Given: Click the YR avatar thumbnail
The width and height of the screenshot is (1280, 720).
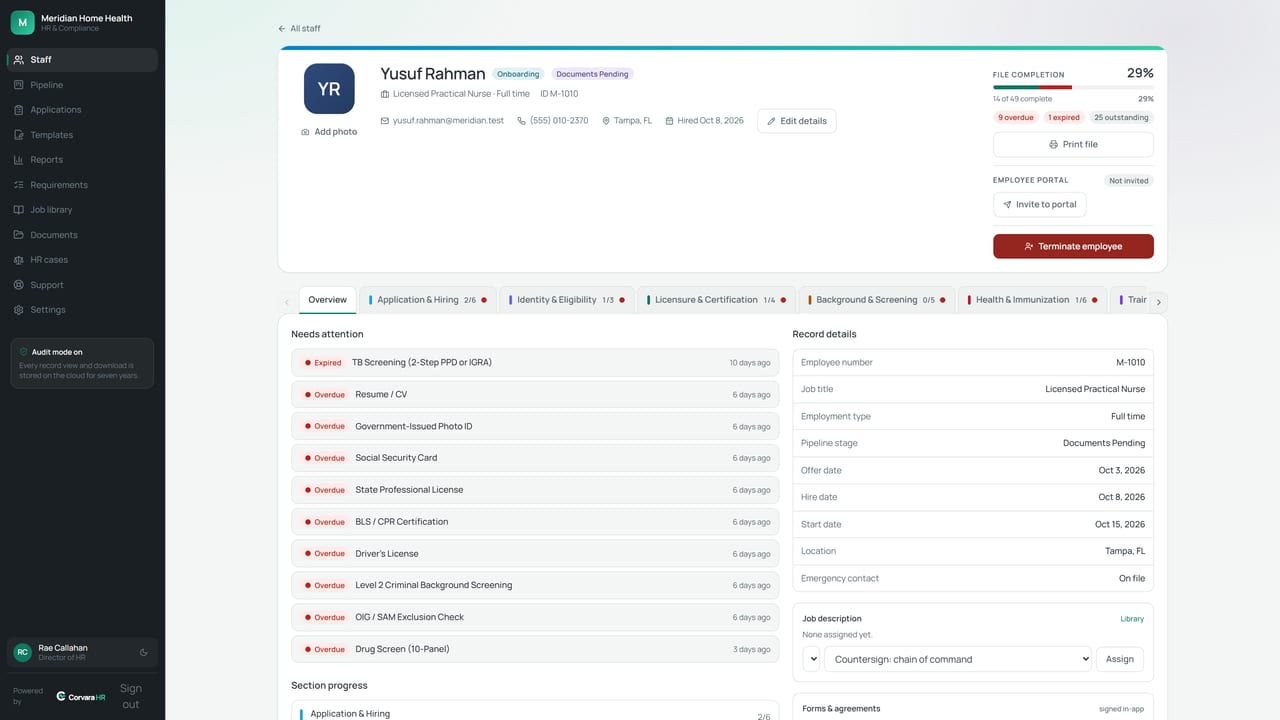Looking at the screenshot, I should (x=329, y=89).
